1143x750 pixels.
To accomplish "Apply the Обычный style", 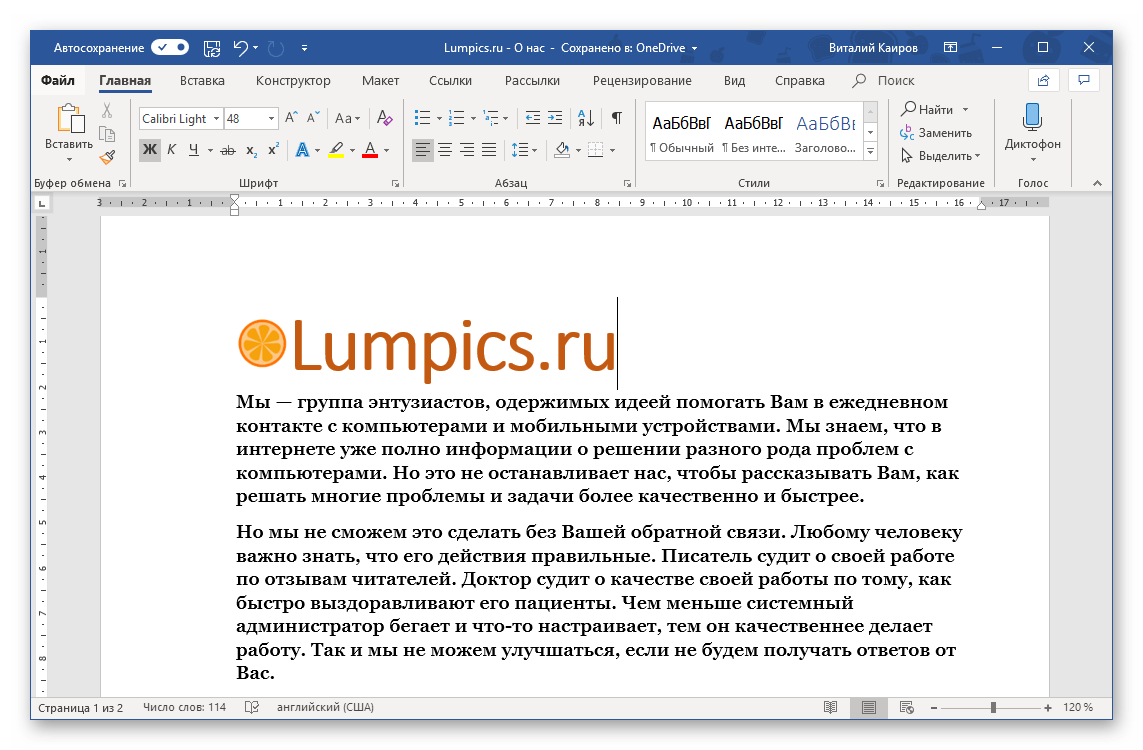I will (681, 132).
